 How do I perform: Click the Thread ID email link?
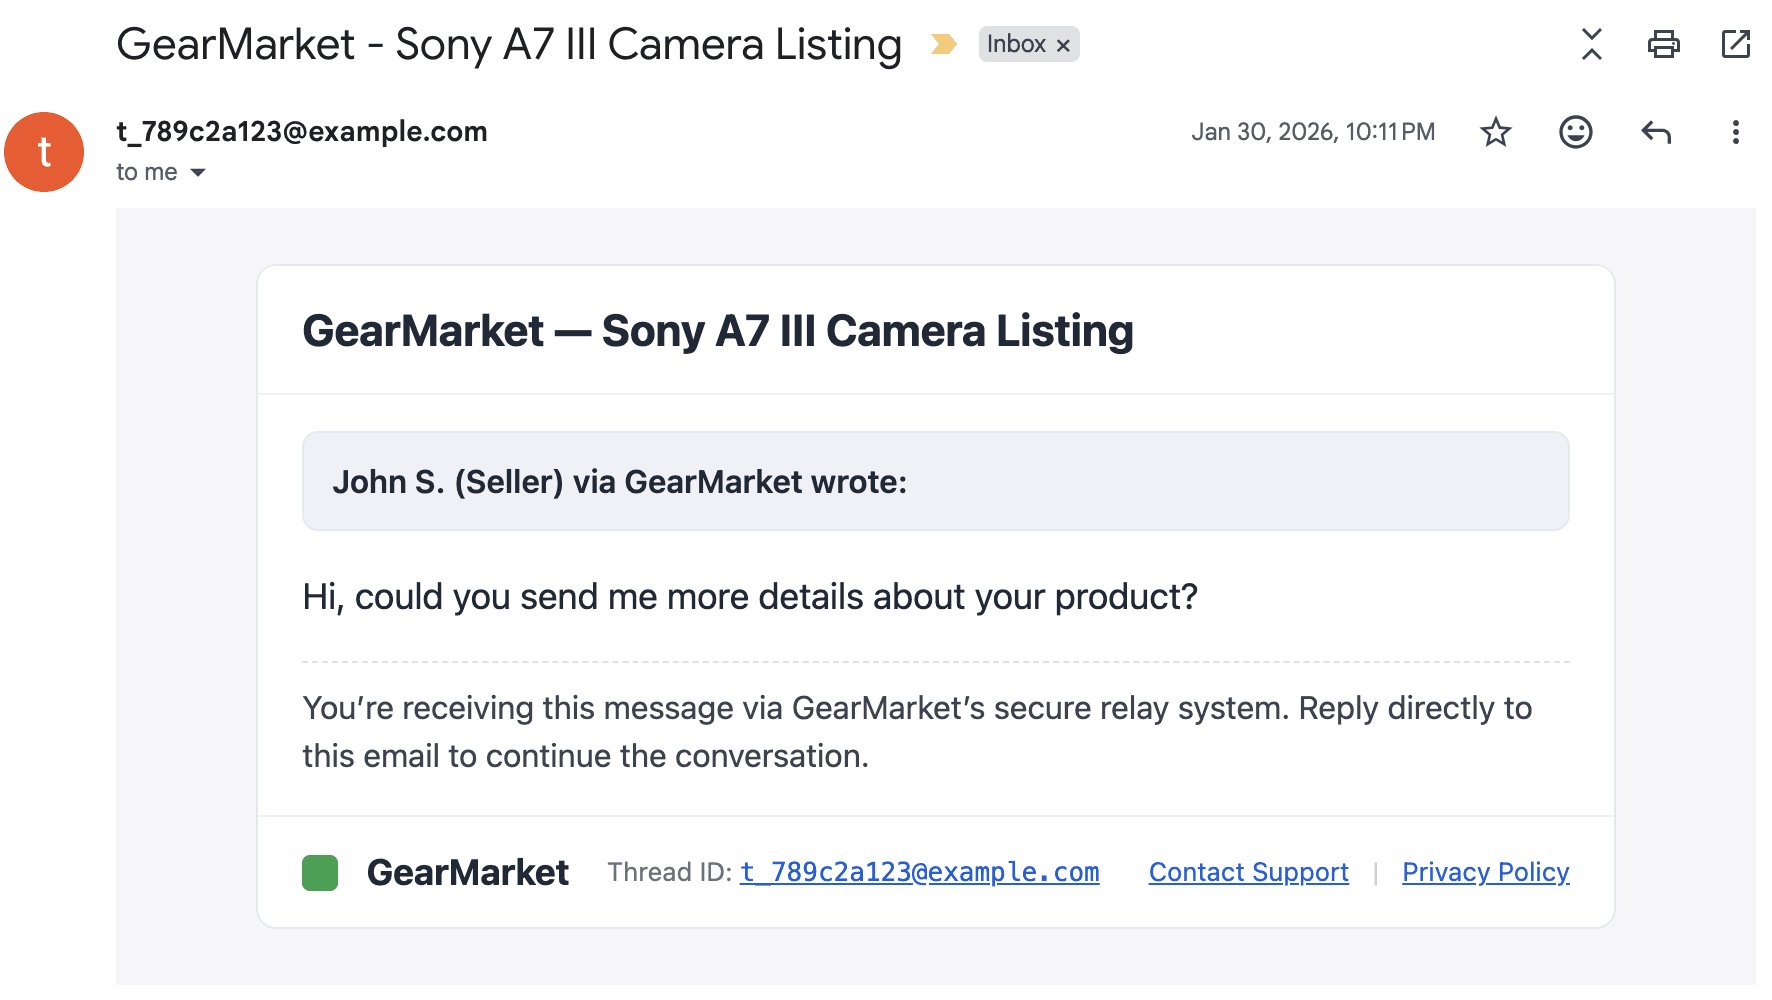pyautogui.click(x=919, y=872)
